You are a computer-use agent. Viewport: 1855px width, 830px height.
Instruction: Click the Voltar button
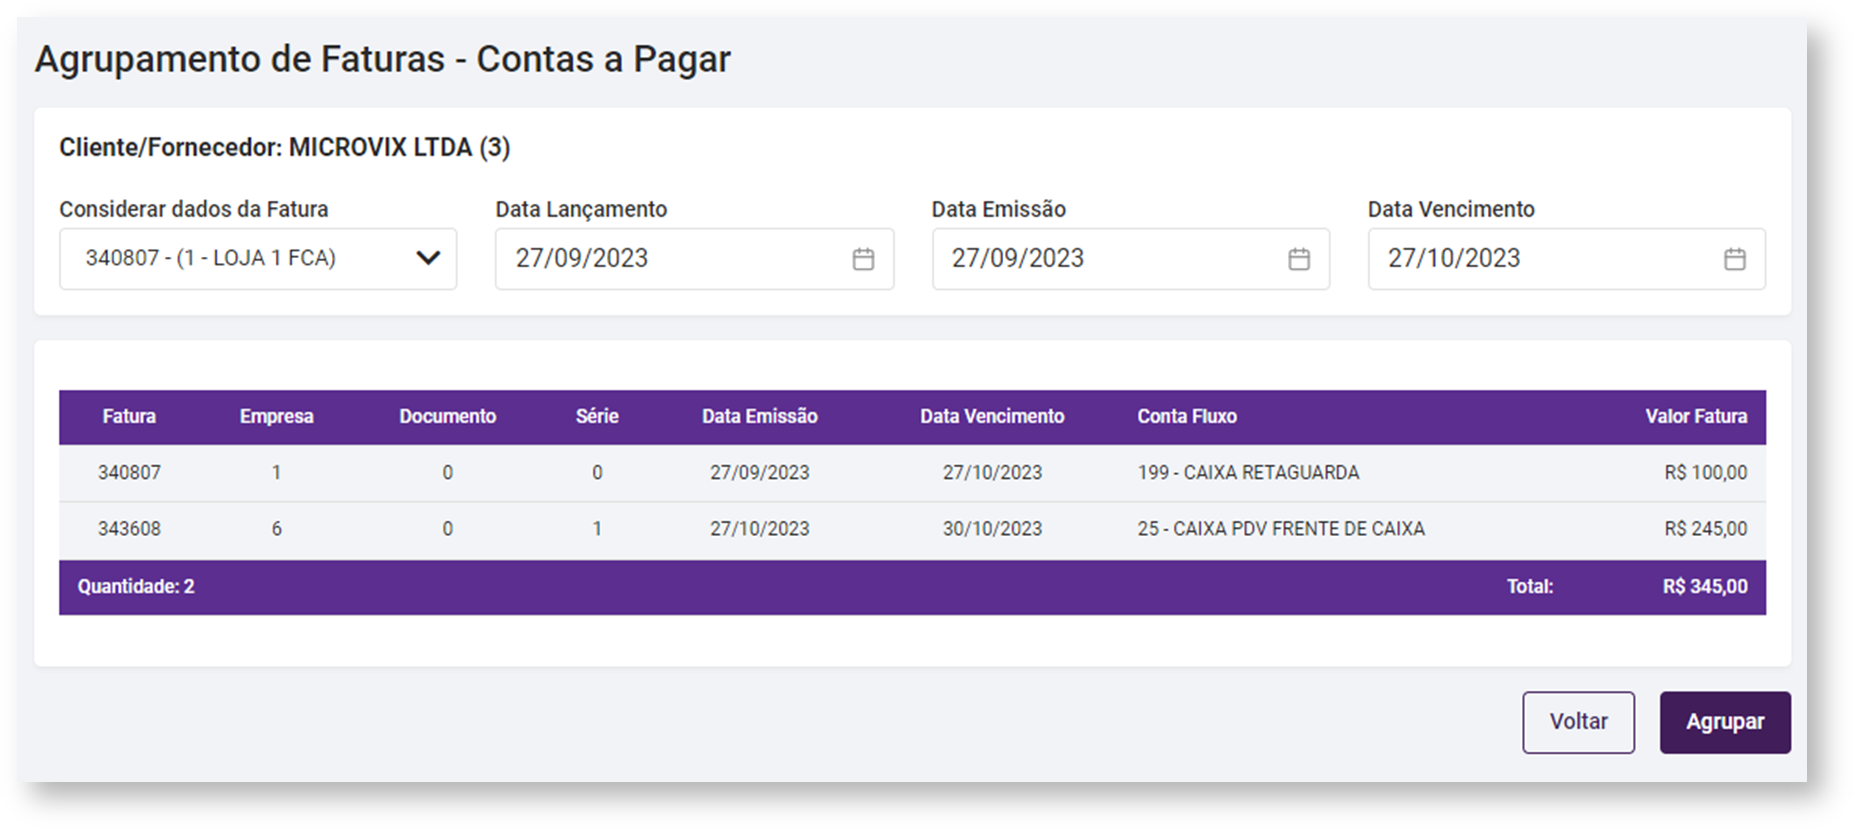point(1578,722)
